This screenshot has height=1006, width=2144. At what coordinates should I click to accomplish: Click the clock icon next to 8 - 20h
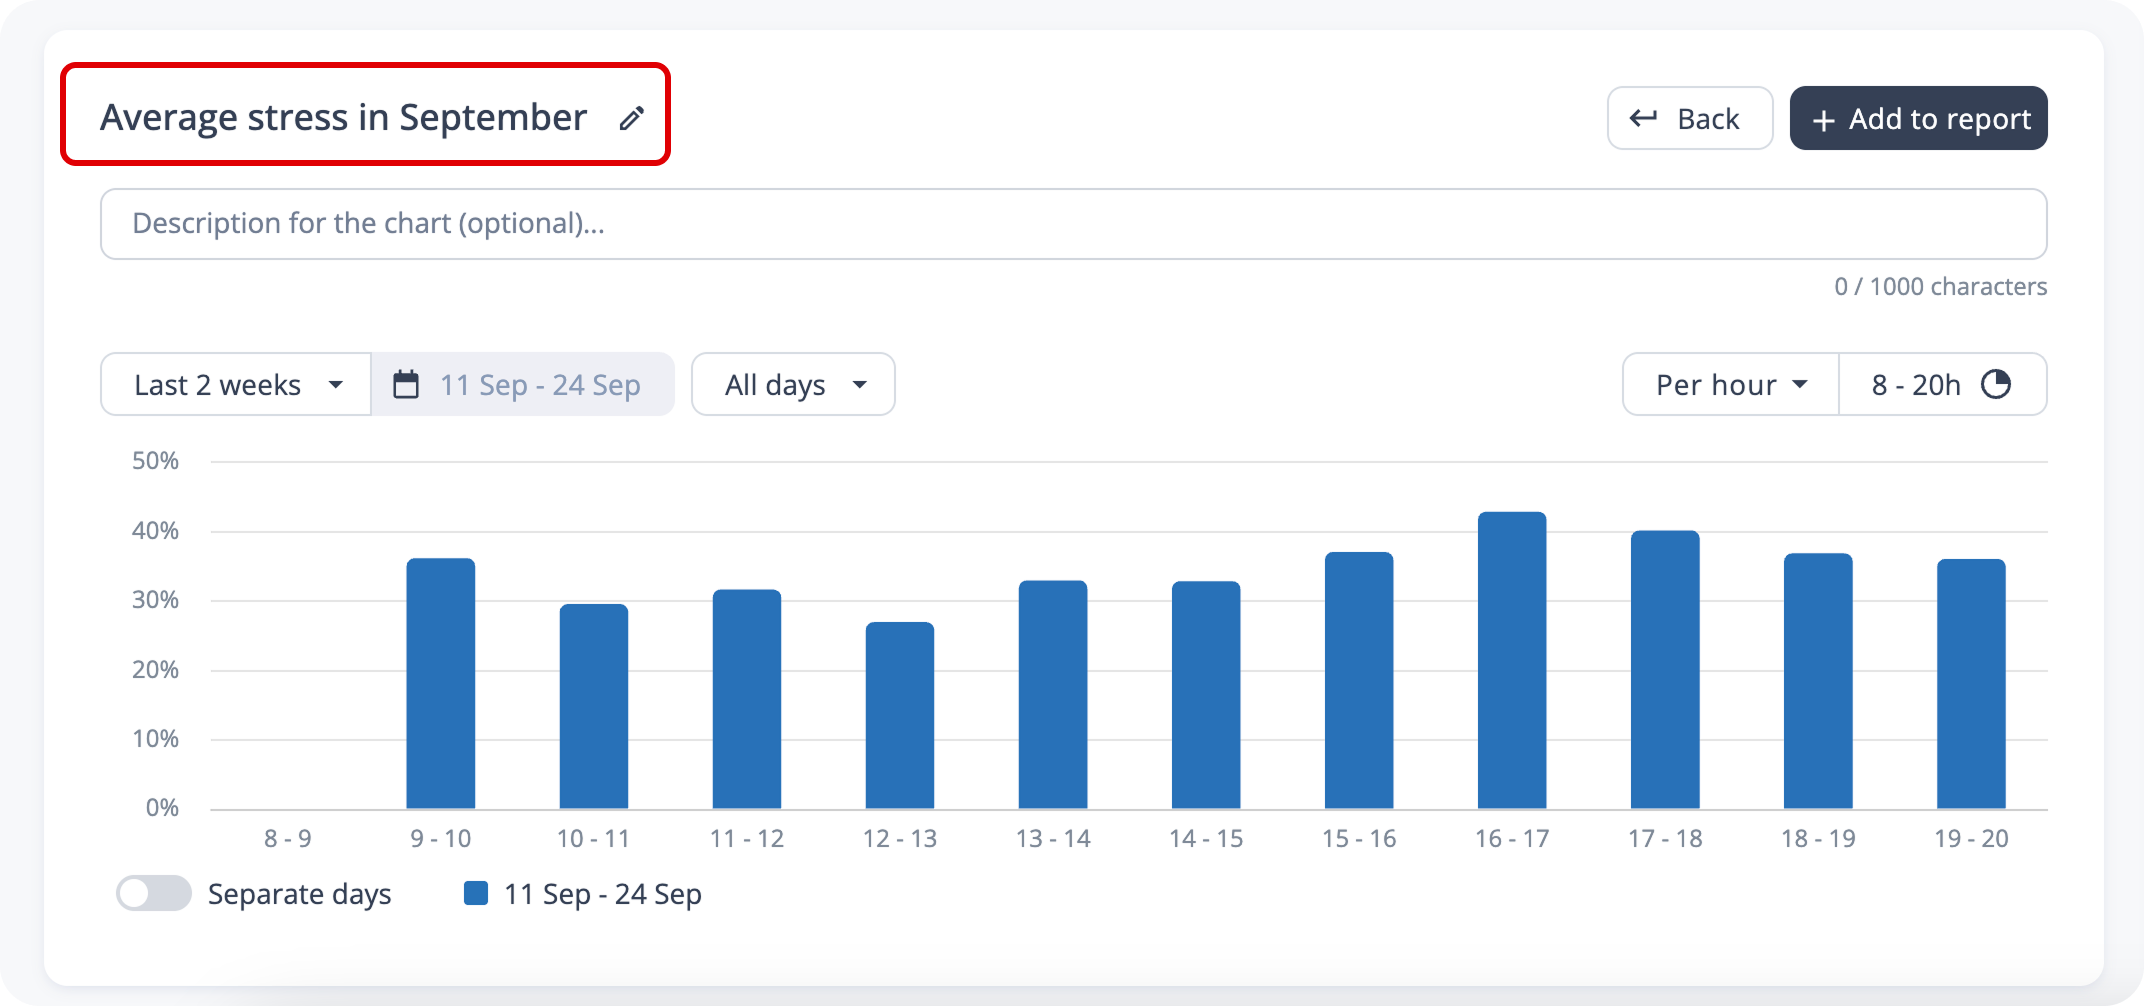1996,385
